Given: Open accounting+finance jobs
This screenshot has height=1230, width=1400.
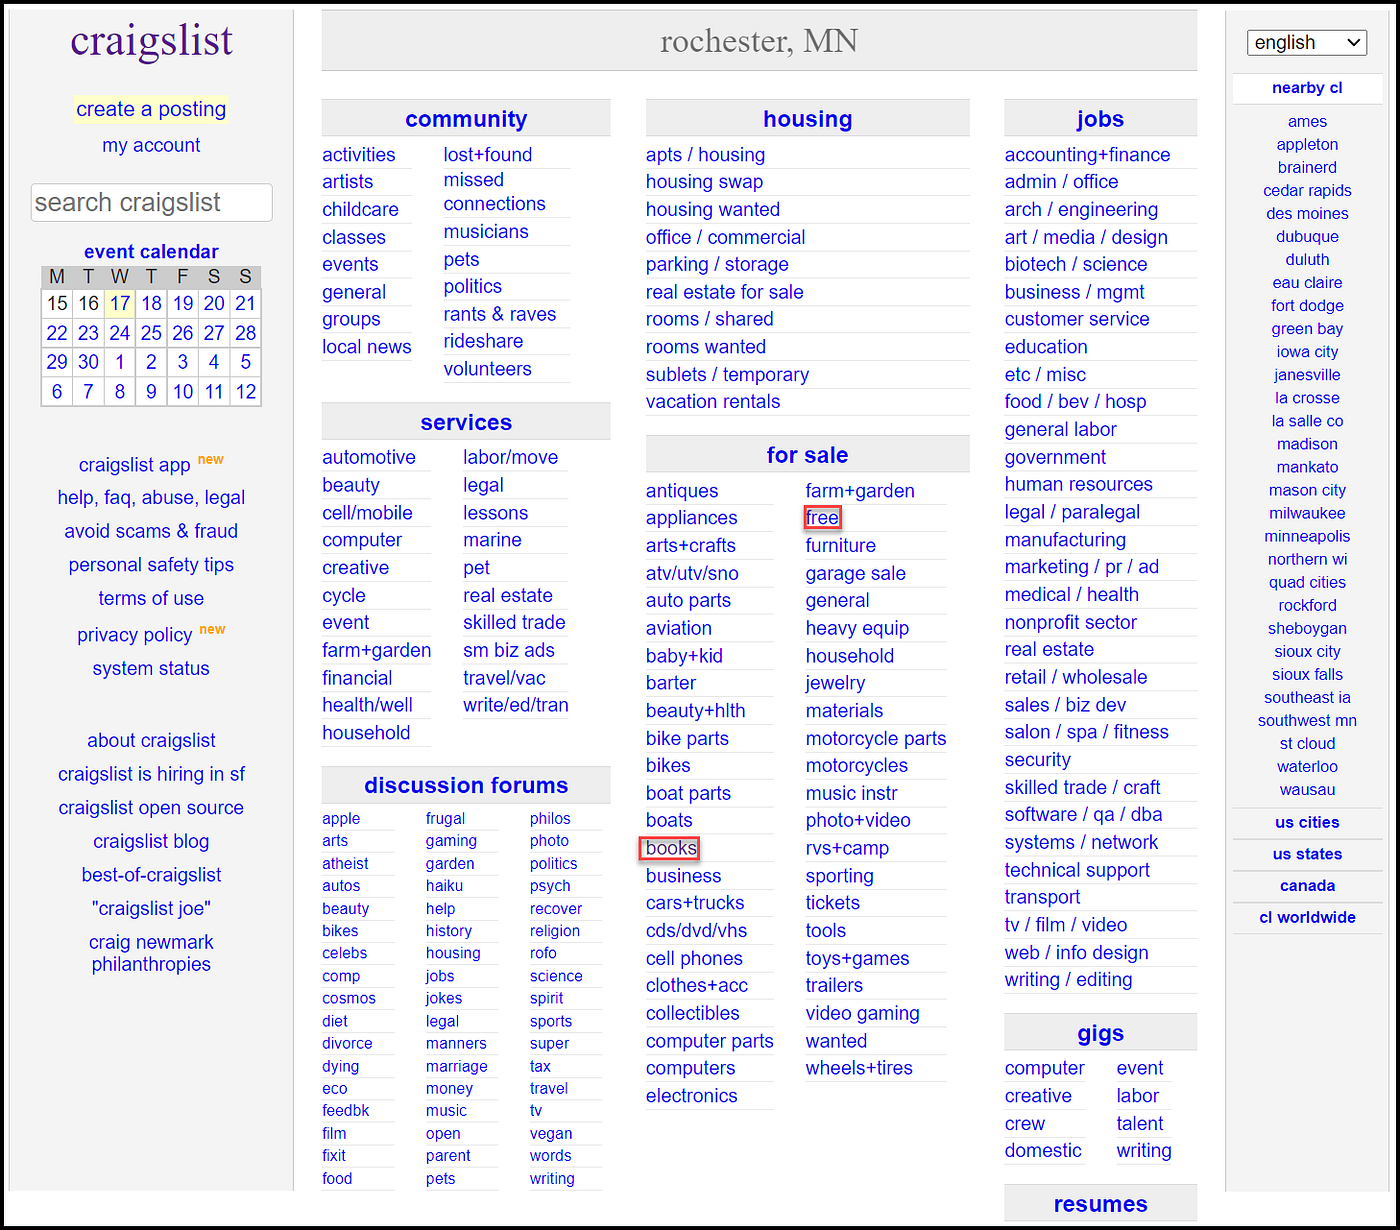Looking at the screenshot, I should [1088, 155].
